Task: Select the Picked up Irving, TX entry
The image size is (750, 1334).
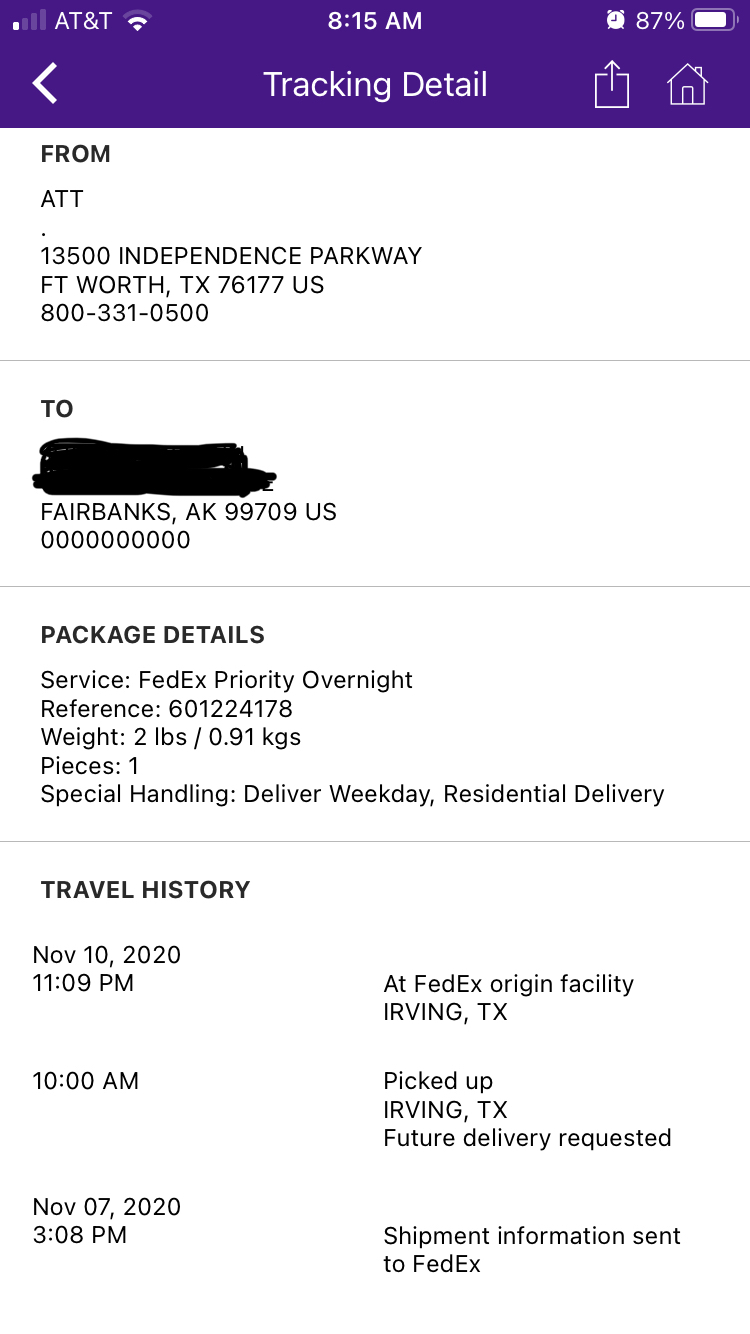Action: pos(527,1109)
